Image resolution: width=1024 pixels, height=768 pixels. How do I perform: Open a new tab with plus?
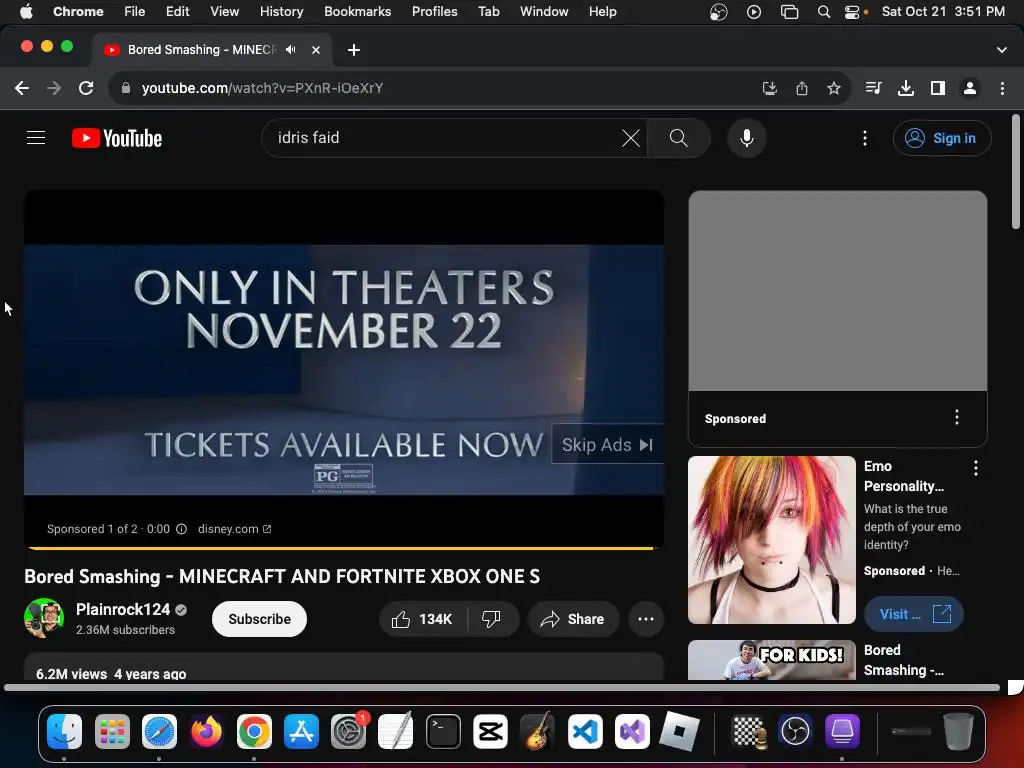click(x=353, y=50)
